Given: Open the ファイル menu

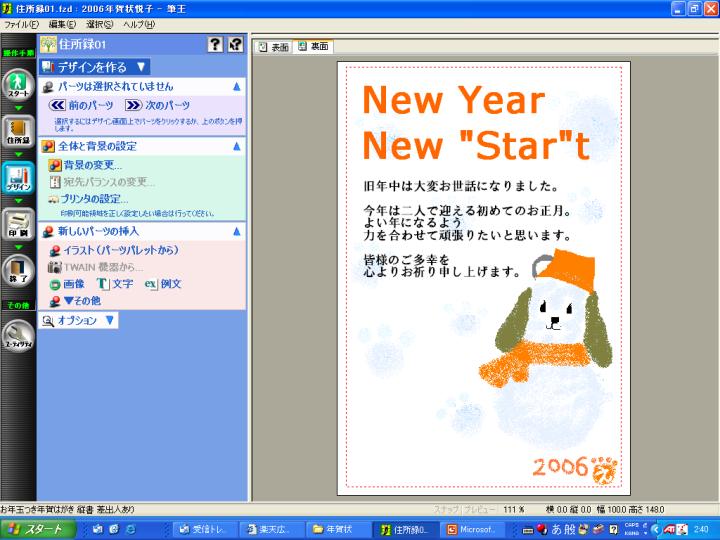Looking at the screenshot, I should pos(22,24).
